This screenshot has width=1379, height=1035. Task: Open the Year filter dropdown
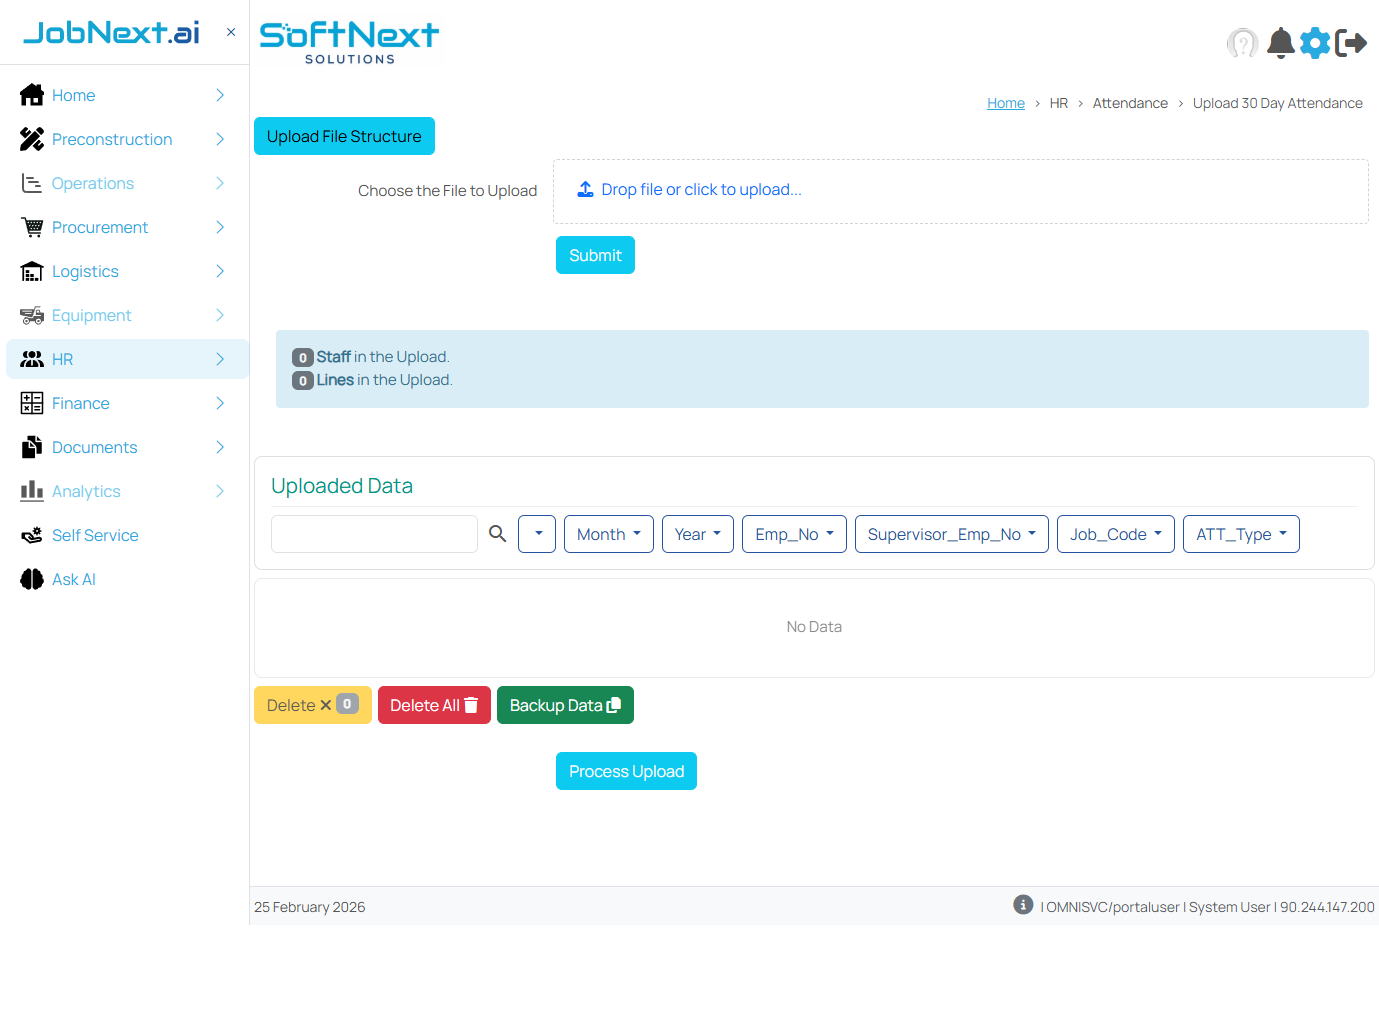click(697, 534)
